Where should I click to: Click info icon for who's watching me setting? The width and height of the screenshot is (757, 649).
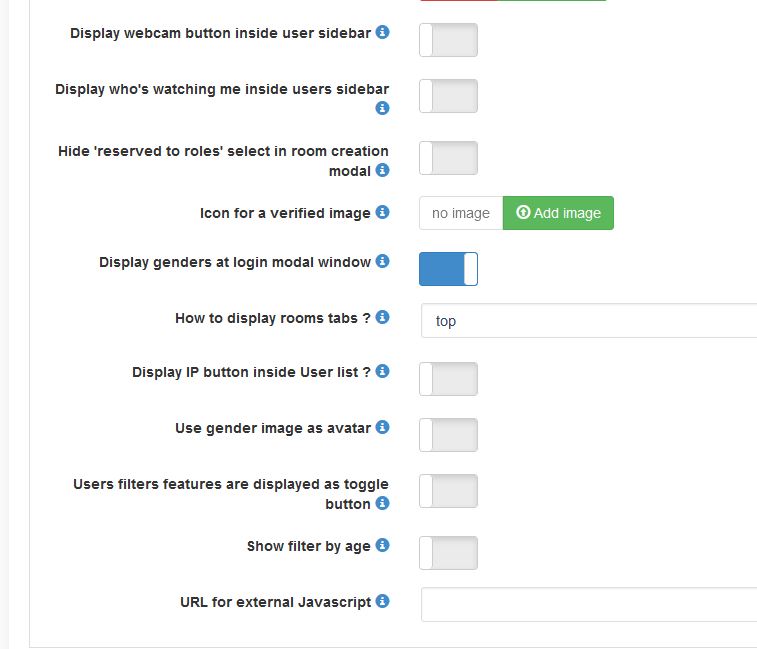coord(382,108)
